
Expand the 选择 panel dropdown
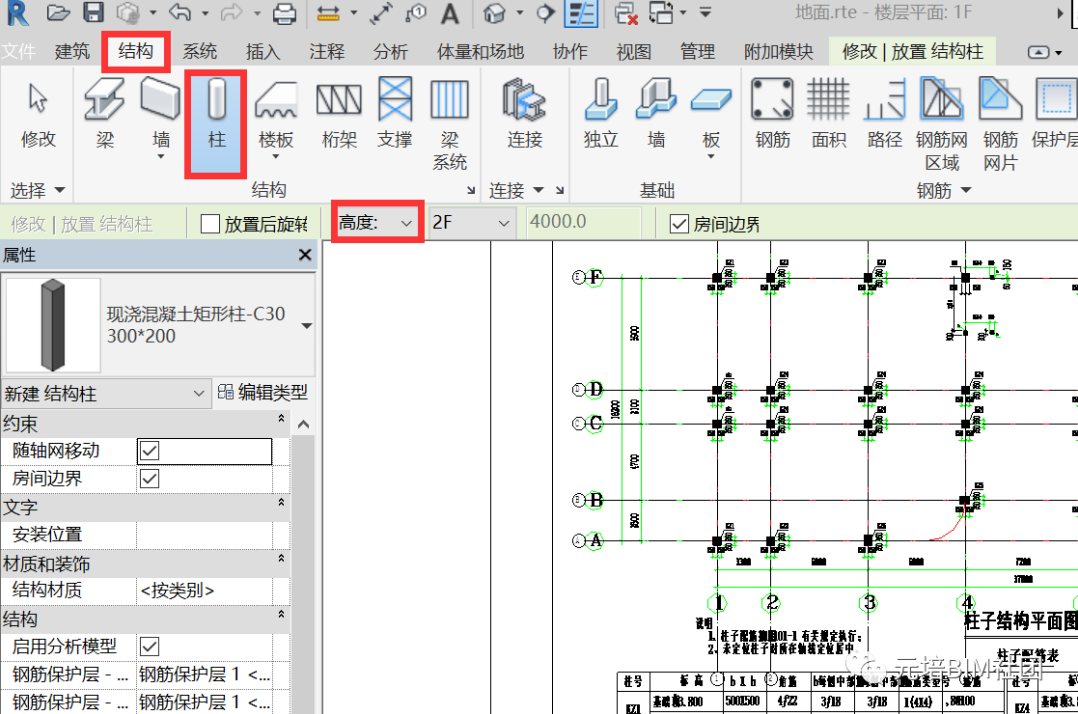tap(60, 190)
